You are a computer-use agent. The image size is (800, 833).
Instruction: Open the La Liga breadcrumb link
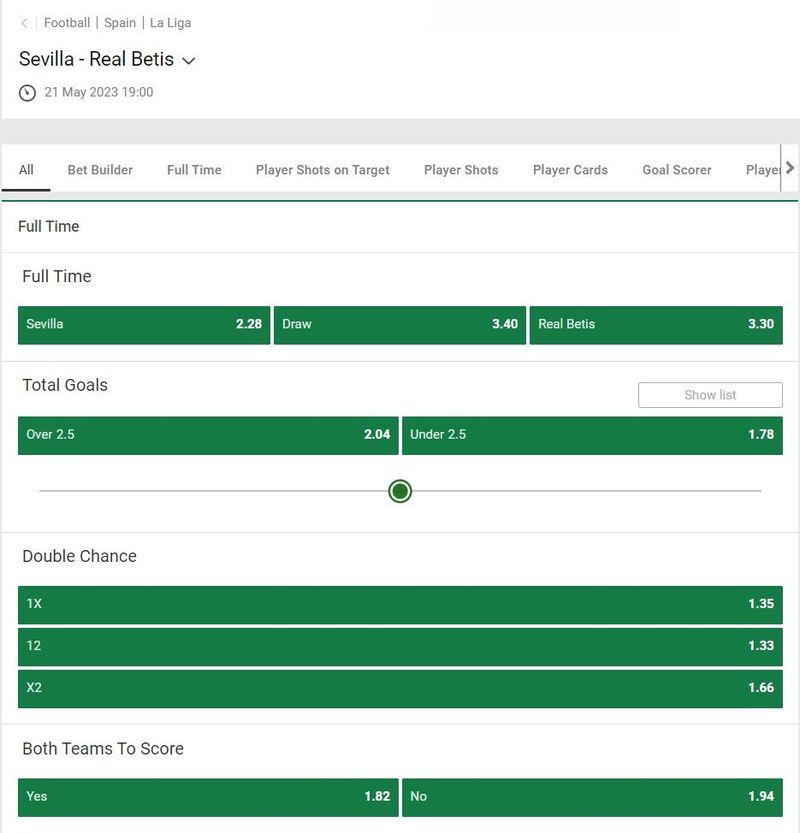(171, 23)
